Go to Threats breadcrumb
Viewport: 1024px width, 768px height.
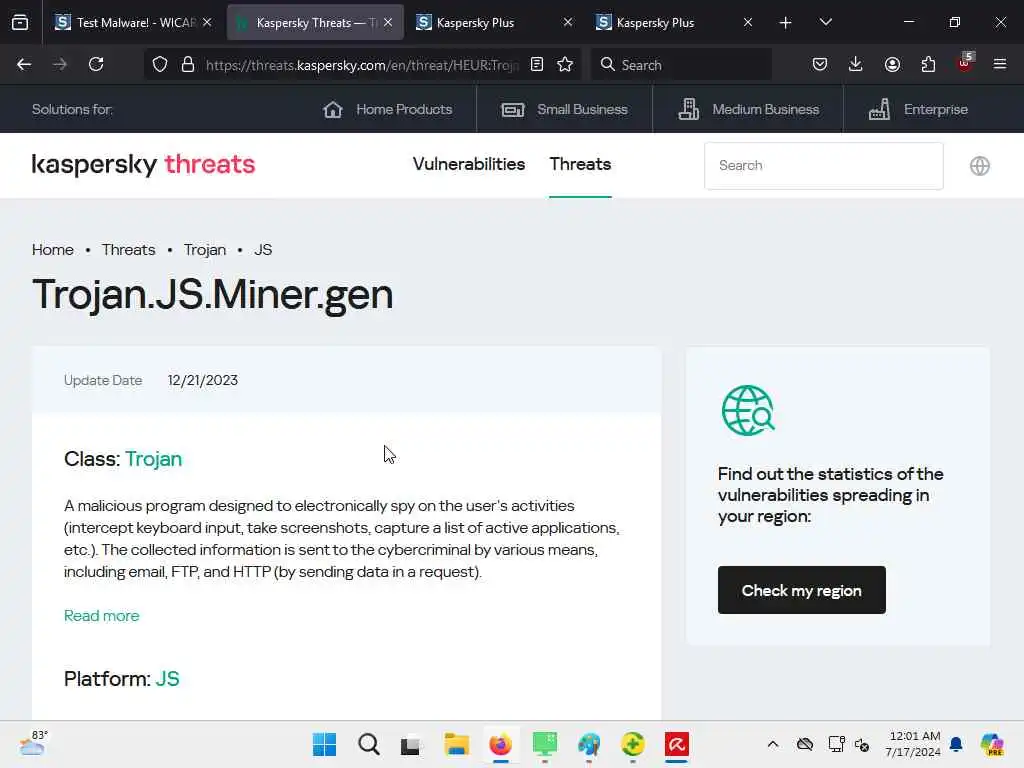(x=129, y=249)
